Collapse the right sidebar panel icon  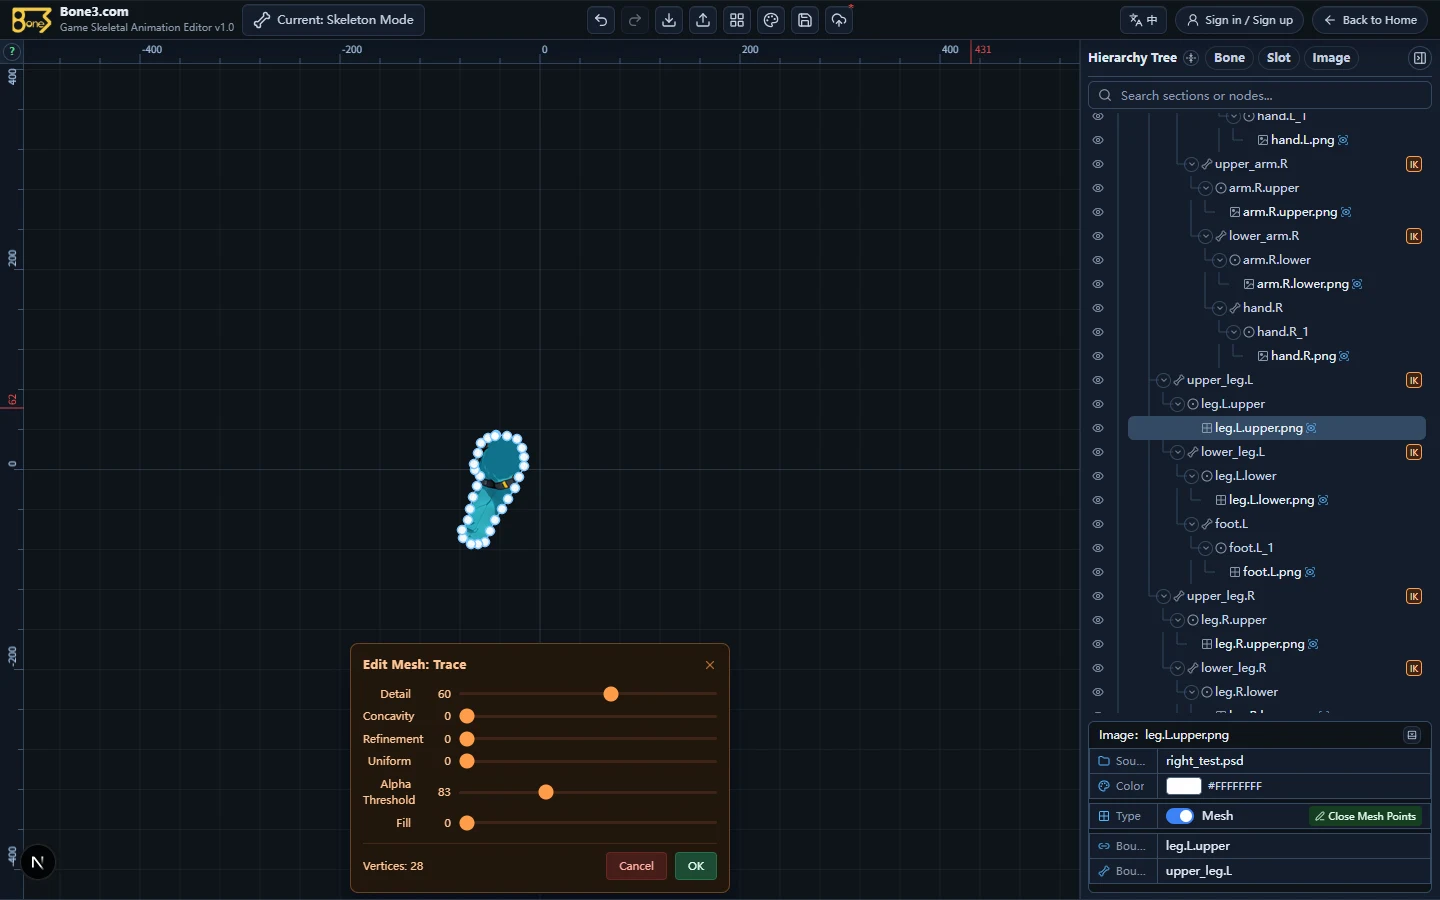click(1419, 58)
